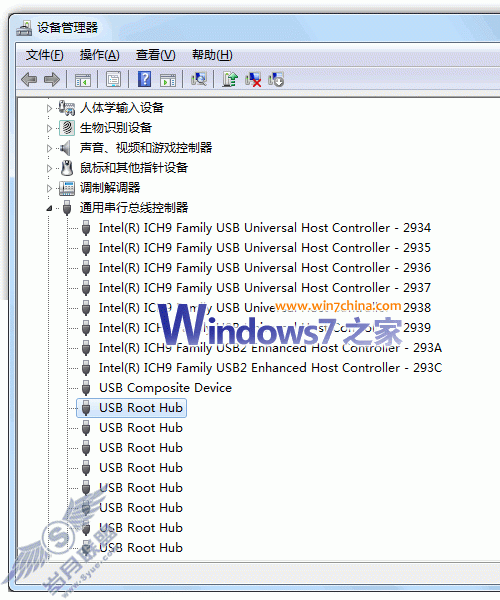Open the 帮助(H) menu
The height and width of the screenshot is (600, 500).
pyautogui.click(x=212, y=55)
